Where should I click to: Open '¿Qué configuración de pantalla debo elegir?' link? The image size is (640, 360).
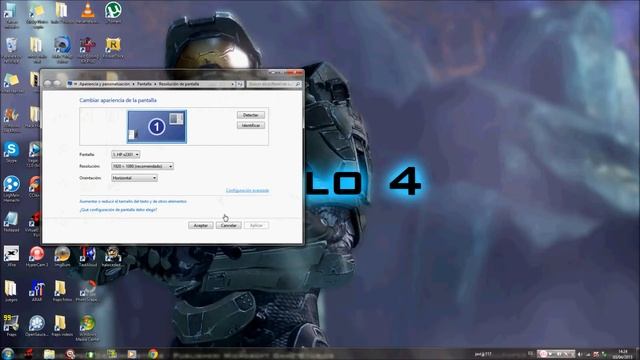click(x=118, y=210)
